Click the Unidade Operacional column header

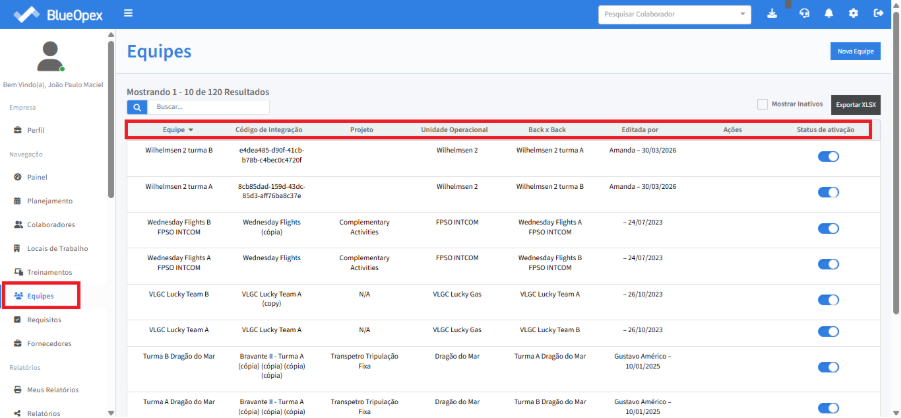click(455, 130)
